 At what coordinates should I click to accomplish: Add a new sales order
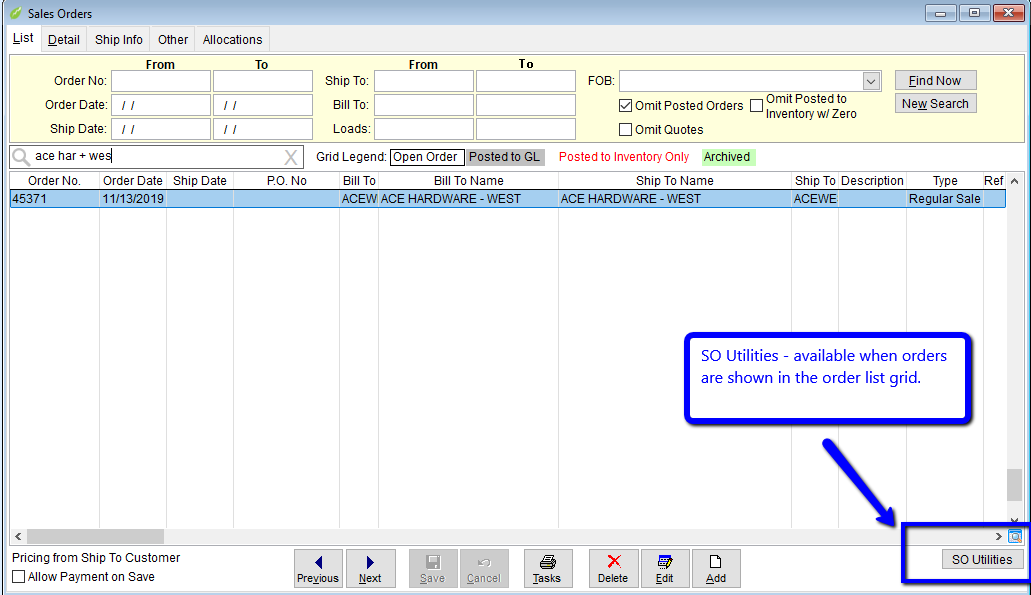click(x=716, y=568)
